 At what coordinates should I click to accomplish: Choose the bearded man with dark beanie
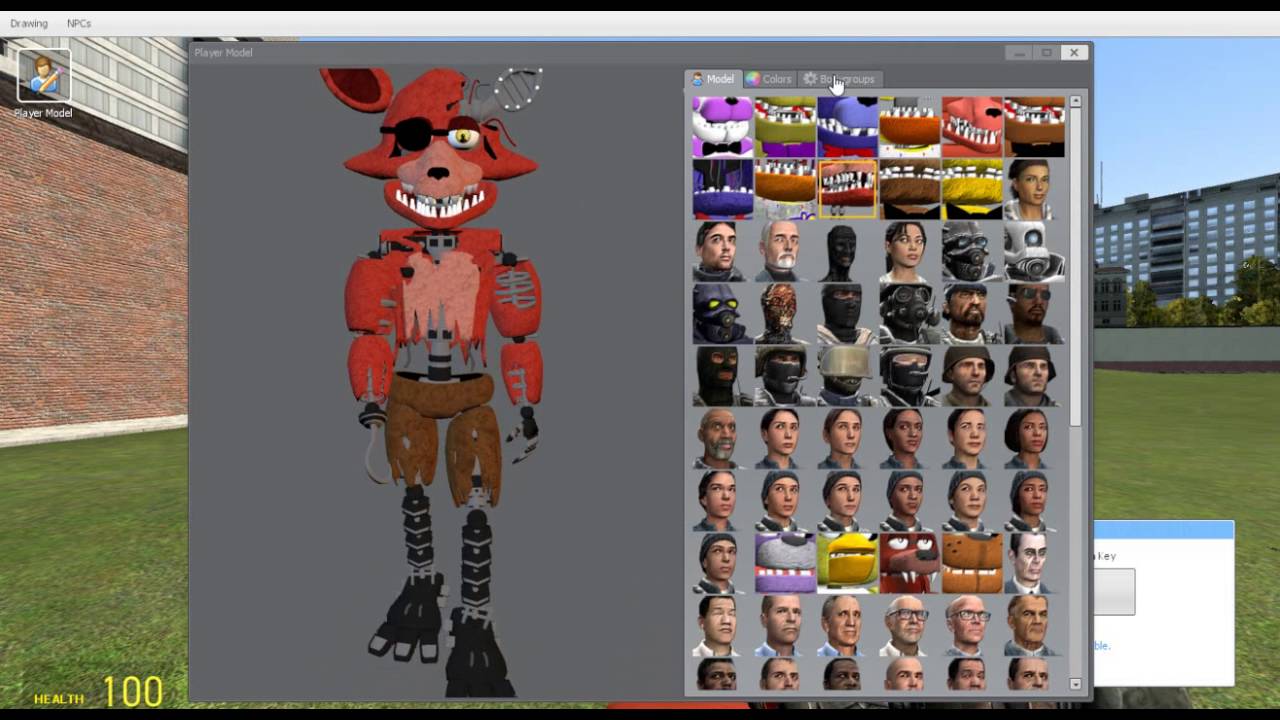[971, 313]
